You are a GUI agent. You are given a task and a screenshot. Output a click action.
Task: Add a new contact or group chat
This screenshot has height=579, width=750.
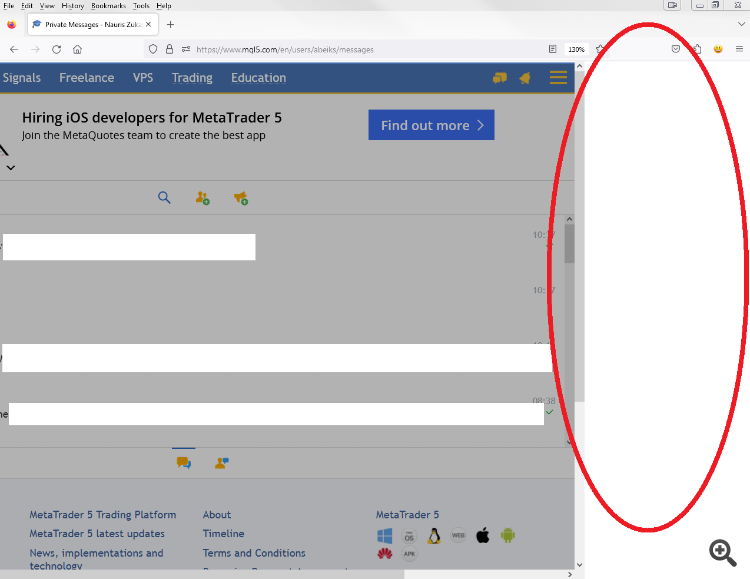(x=203, y=198)
